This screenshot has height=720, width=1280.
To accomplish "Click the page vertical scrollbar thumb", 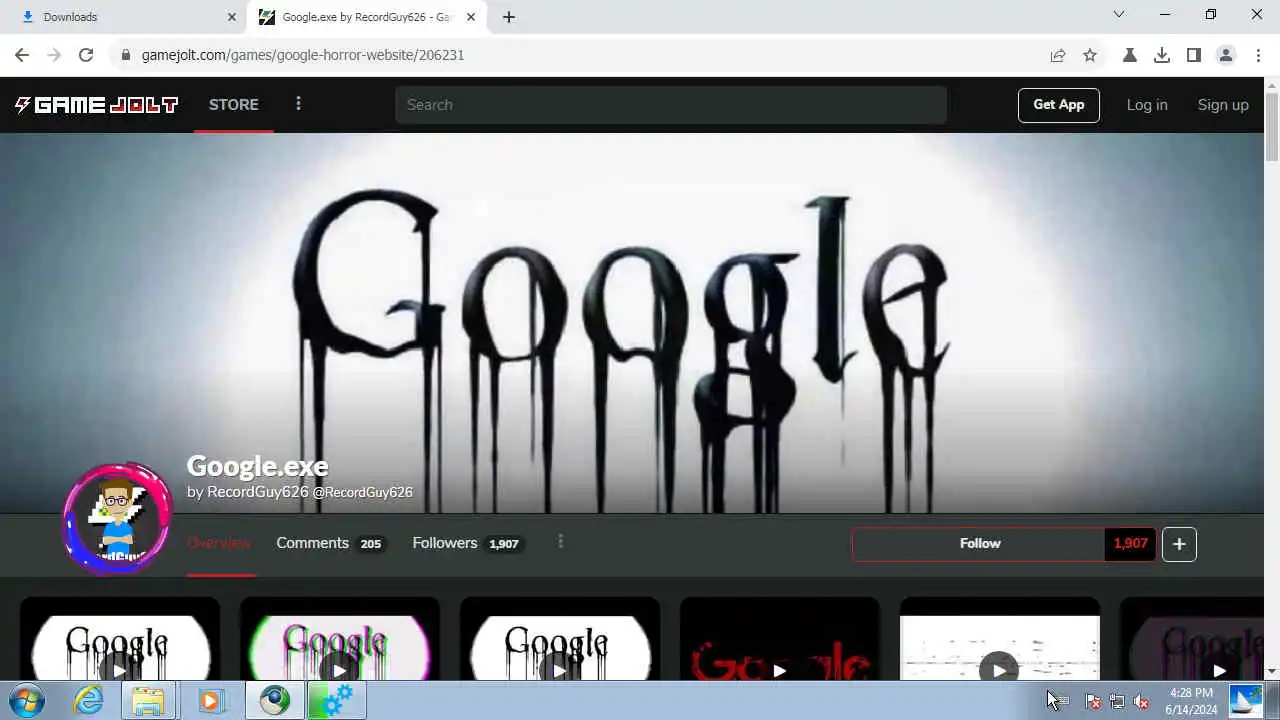I will click(1272, 127).
